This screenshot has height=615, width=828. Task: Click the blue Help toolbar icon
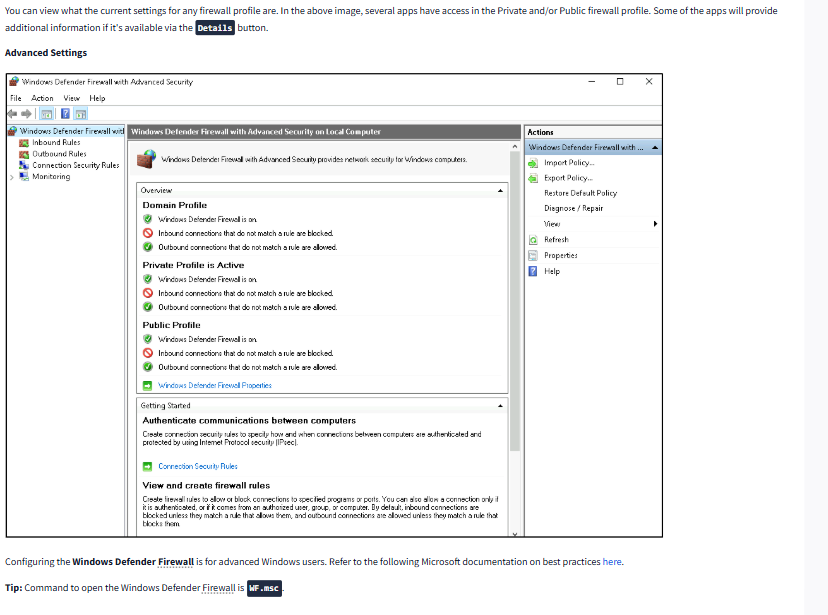[x=65, y=114]
